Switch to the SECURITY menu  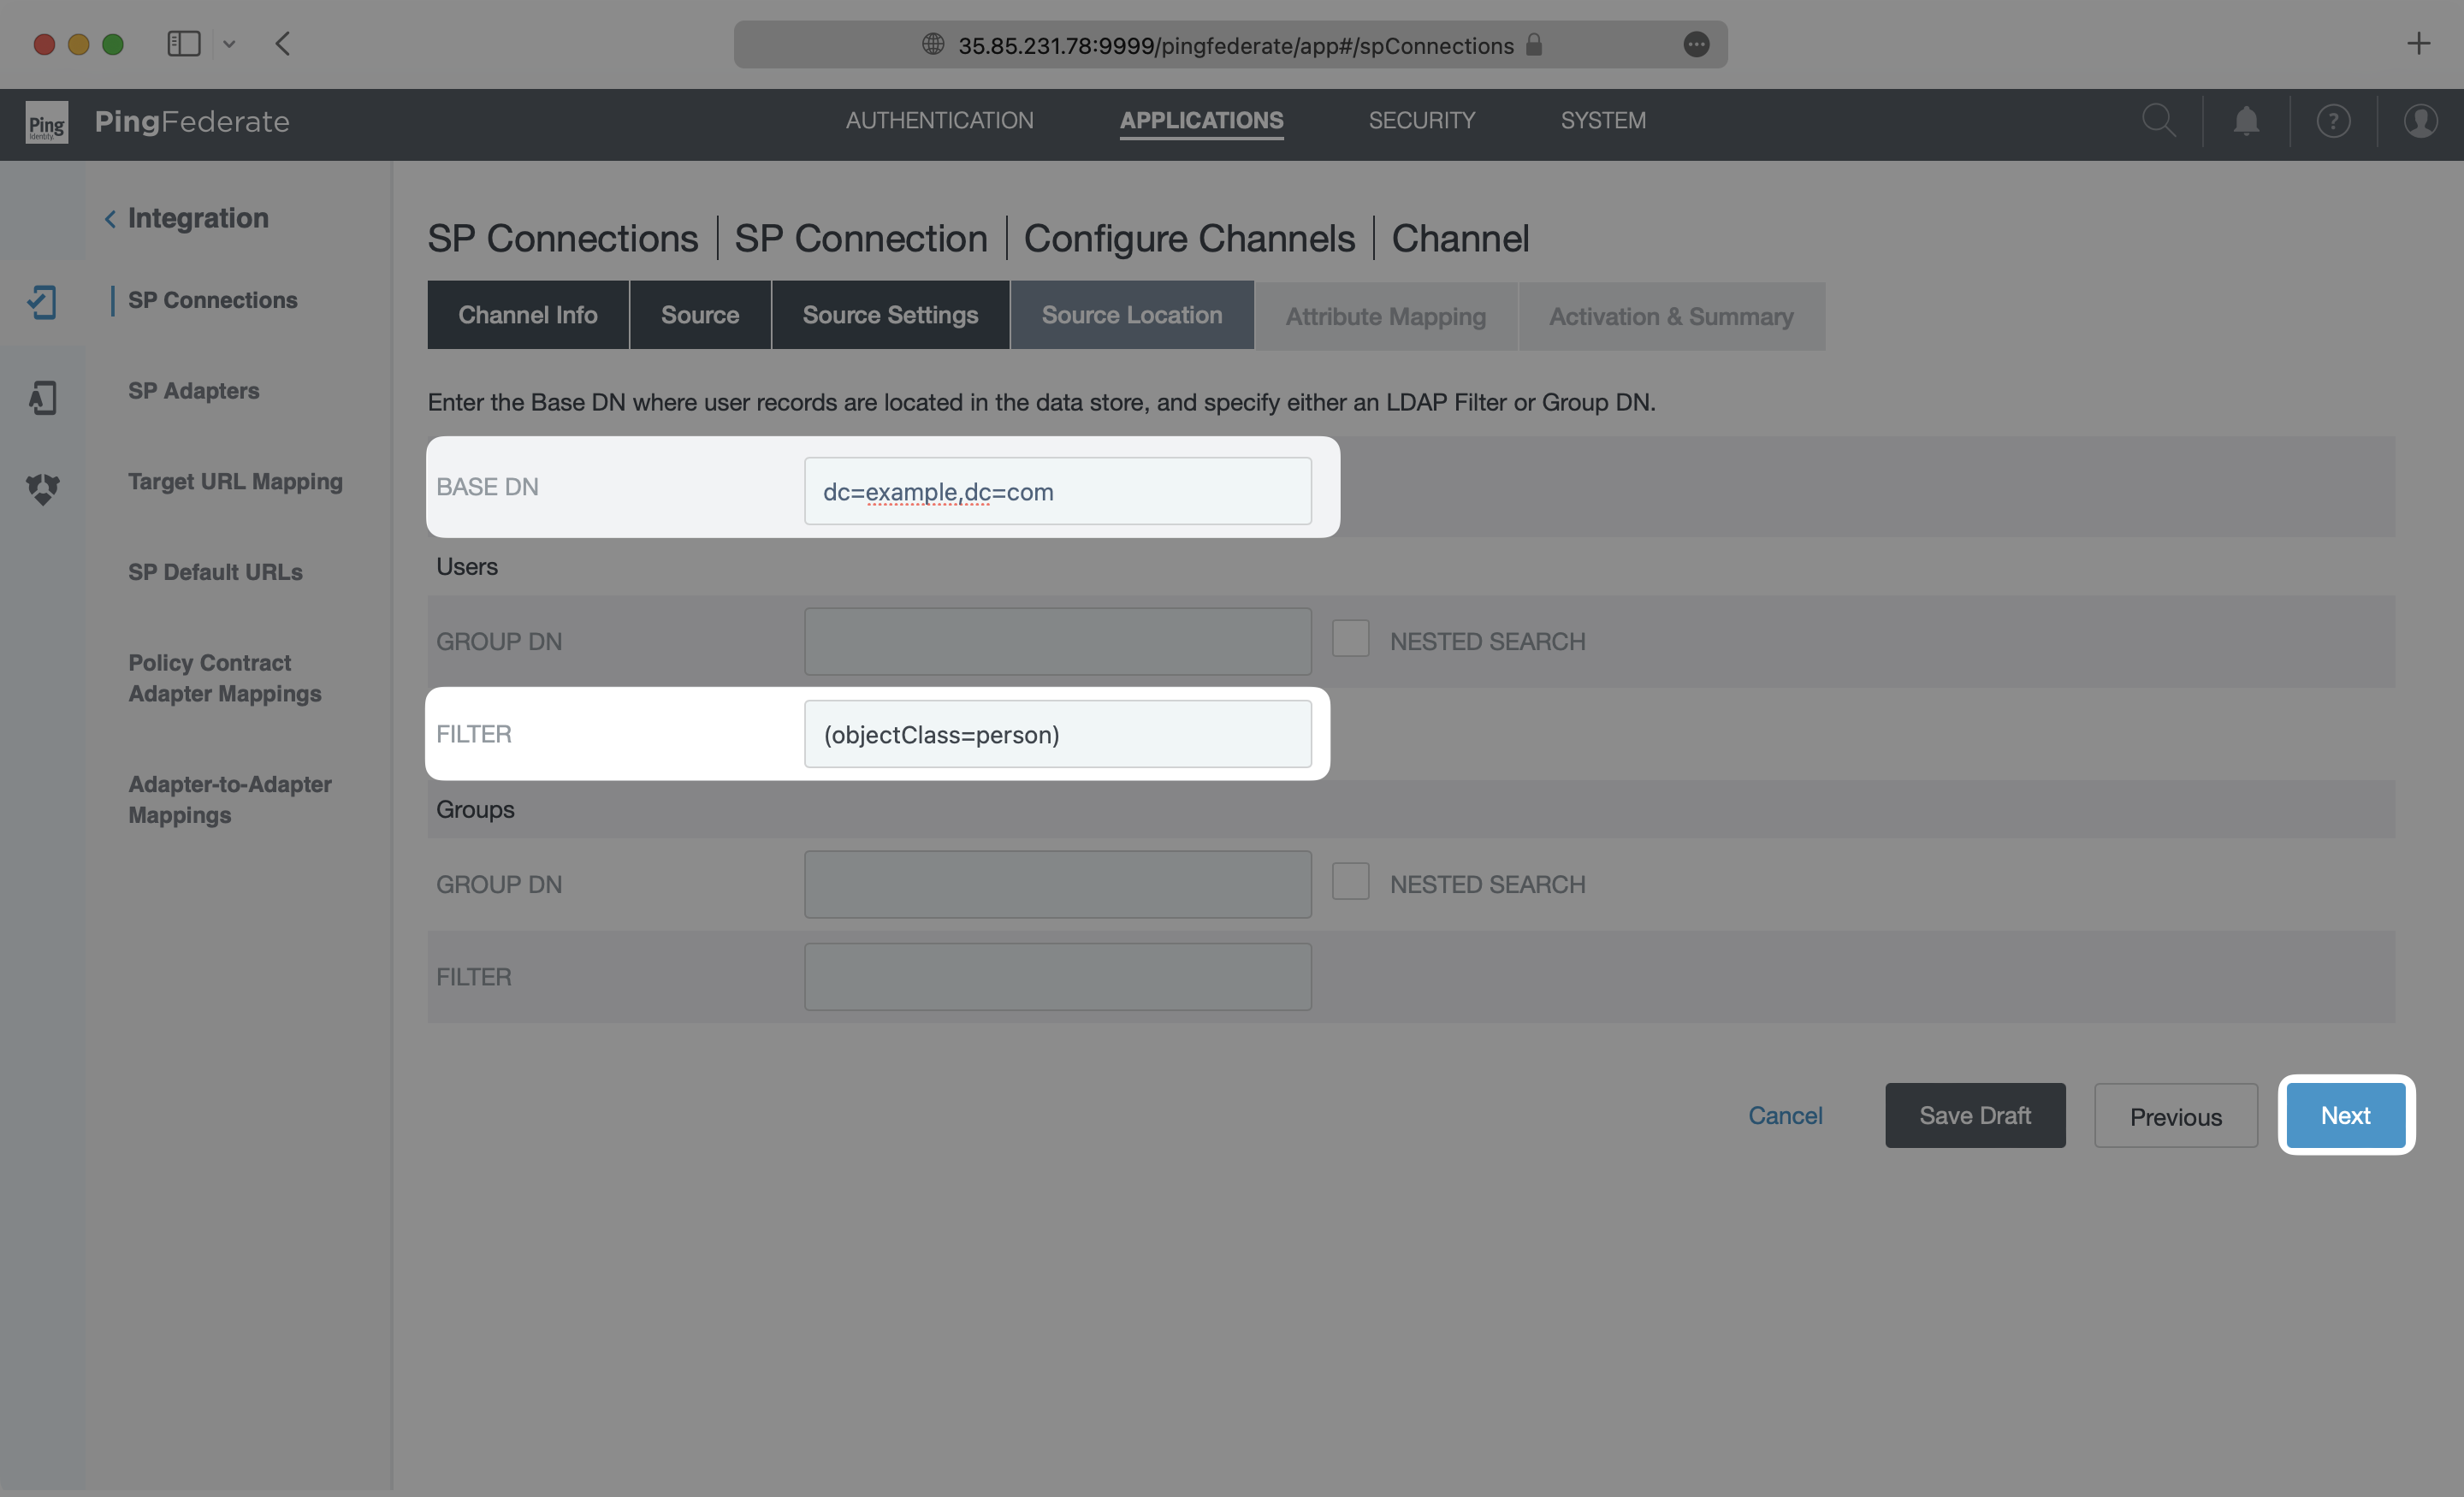tap(1422, 120)
